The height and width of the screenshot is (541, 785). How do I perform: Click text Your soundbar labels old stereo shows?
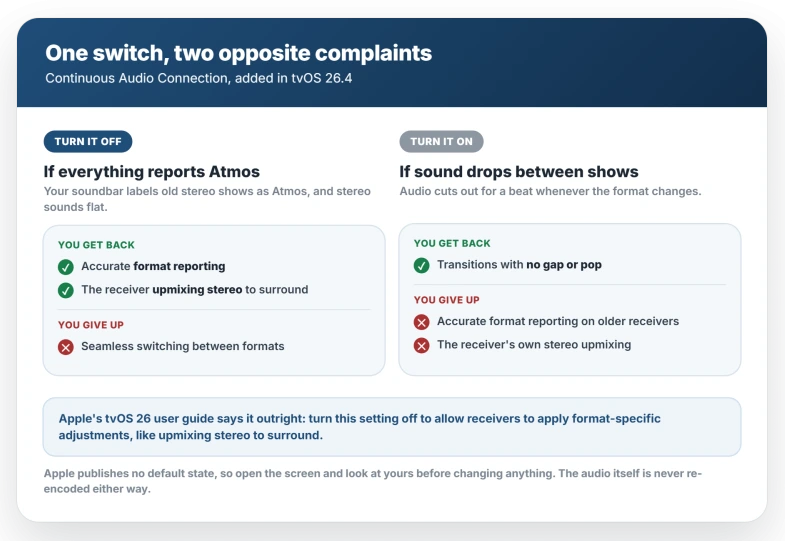(207, 199)
